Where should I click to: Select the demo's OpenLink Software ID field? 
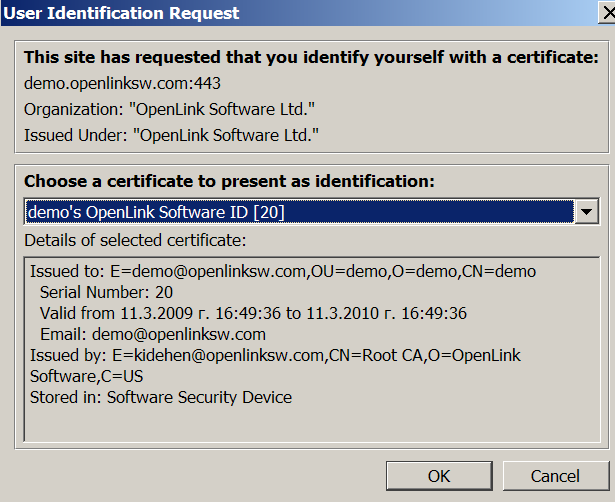298,212
